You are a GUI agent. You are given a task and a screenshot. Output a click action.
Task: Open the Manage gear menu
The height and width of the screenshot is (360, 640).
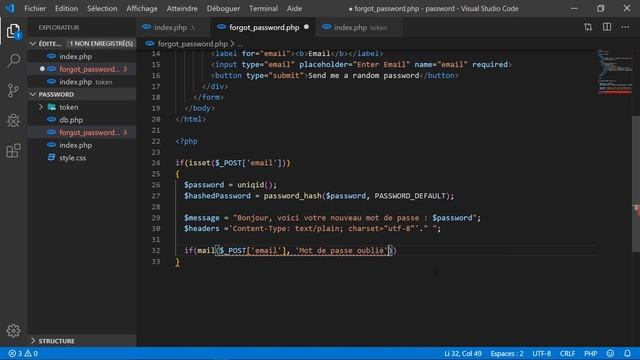click(x=13, y=331)
